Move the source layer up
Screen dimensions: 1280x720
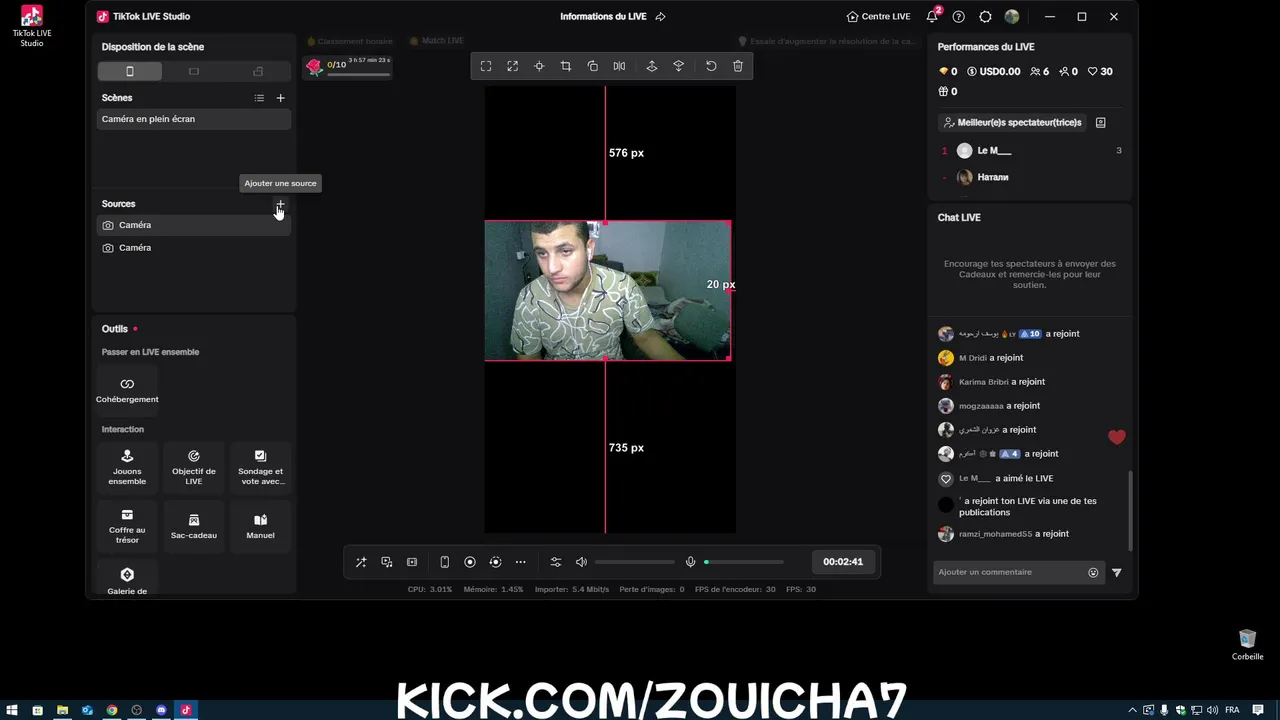652,66
